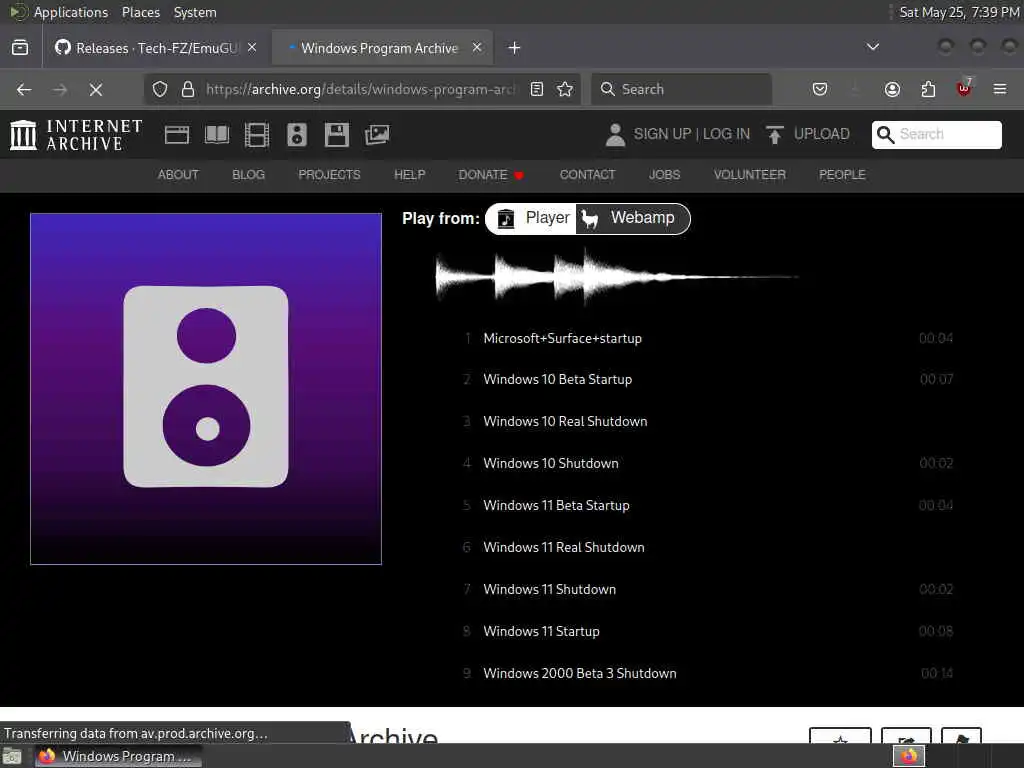Open the Texts book icon
Image resolution: width=1024 pixels, height=768 pixels.
pos(217,135)
